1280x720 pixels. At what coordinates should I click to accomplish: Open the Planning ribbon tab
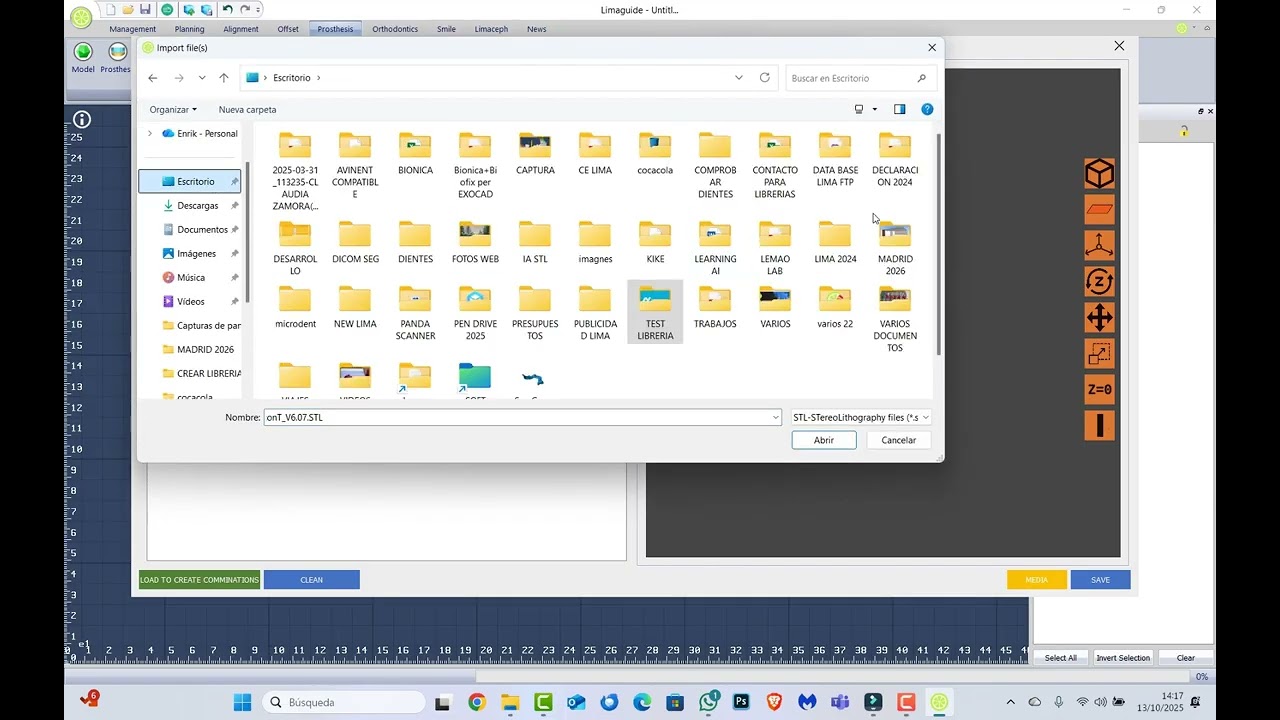(189, 29)
